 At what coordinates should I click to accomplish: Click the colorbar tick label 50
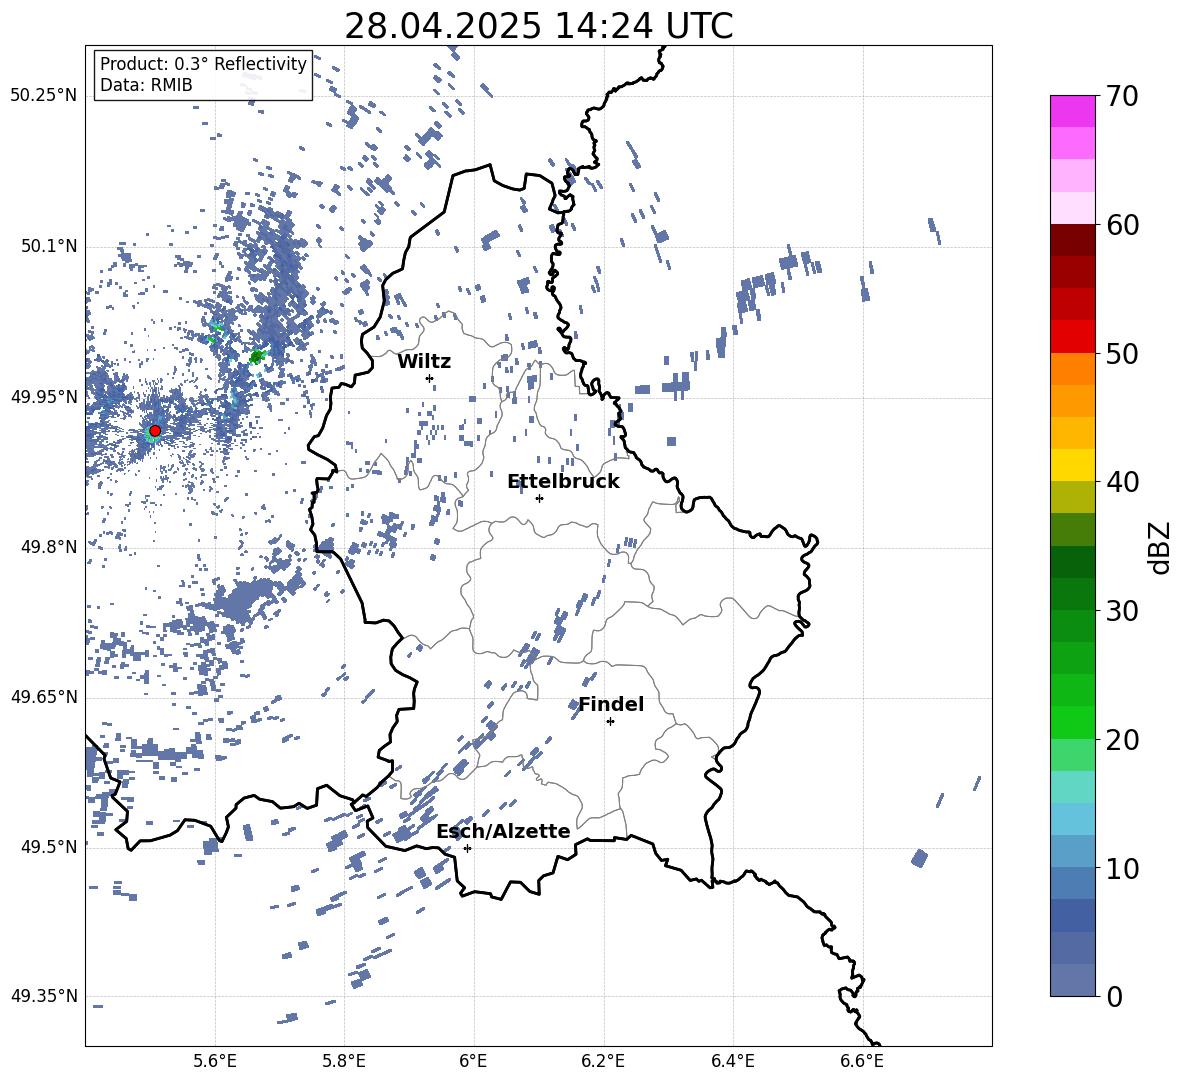click(1122, 353)
